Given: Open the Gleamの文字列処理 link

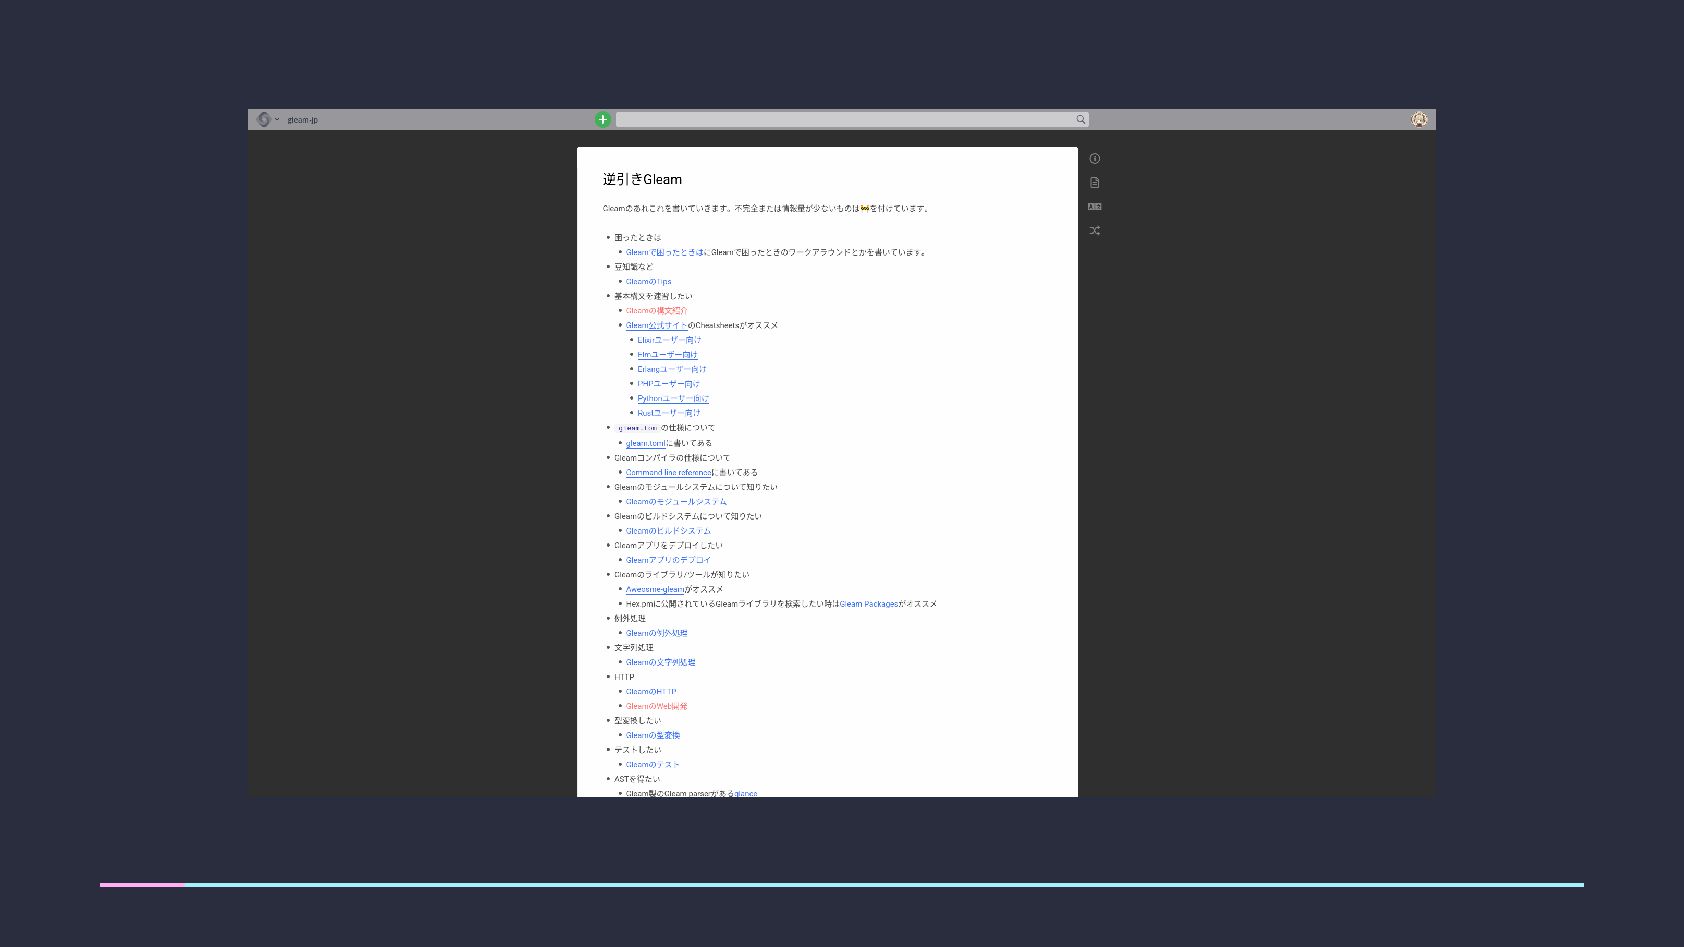Looking at the screenshot, I should point(660,662).
